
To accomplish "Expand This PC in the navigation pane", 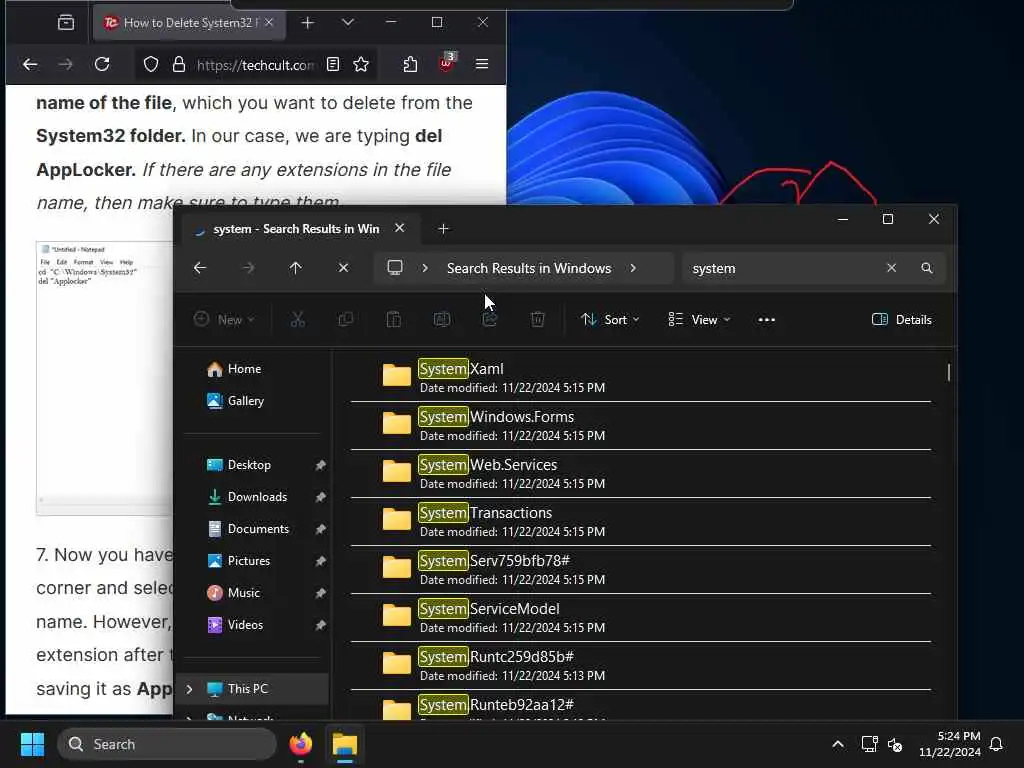I will [x=189, y=689].
